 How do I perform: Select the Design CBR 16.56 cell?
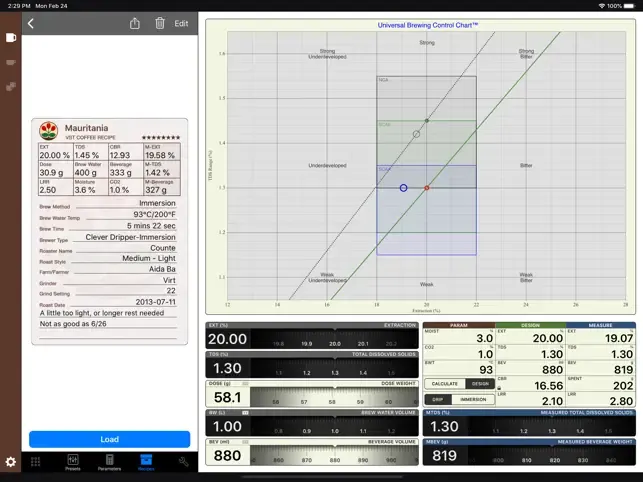pos(530,384)
